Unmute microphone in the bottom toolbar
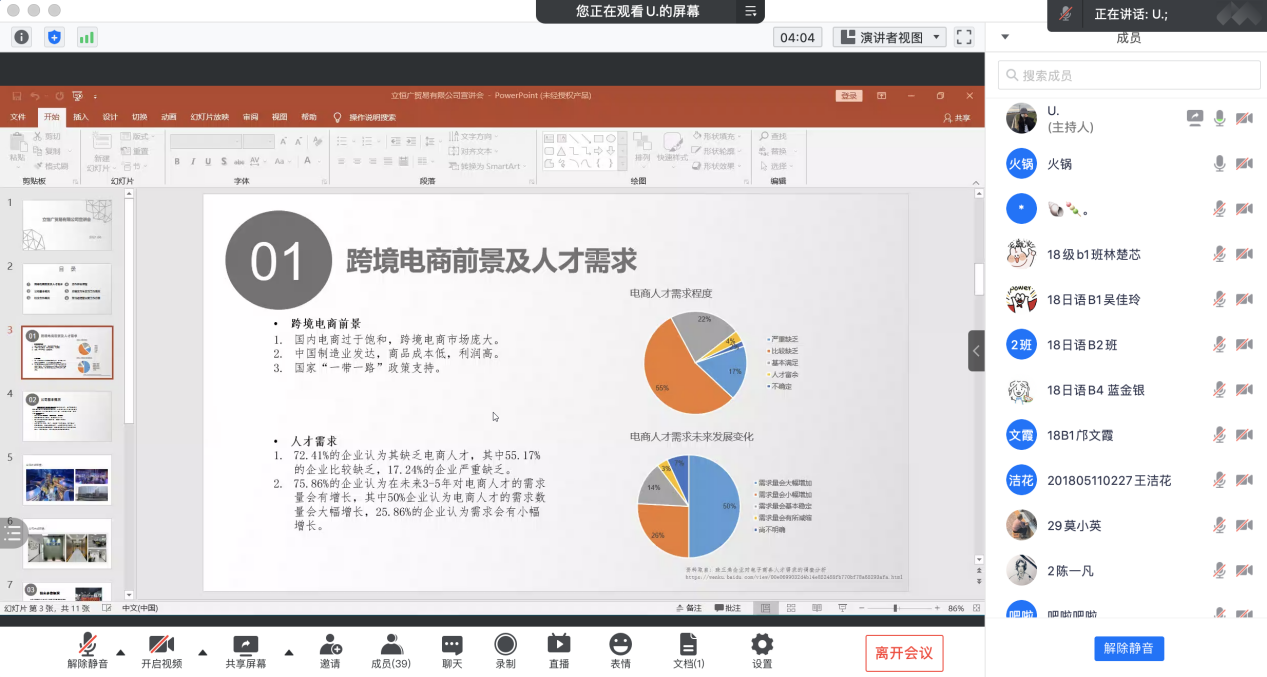The width and height of the screenshot is (1267, 677). [x=88, y=651]
